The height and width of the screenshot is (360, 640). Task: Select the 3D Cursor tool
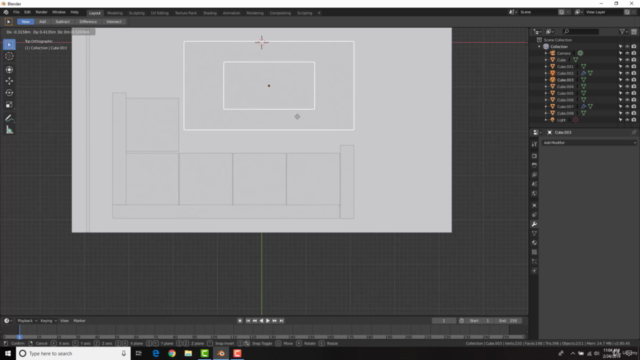9,56
